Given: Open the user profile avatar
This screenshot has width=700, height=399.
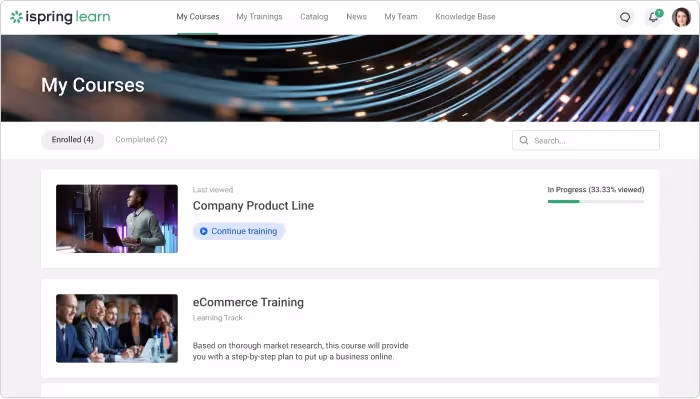Looking at the screenshot, I should (x=681, y=17).
